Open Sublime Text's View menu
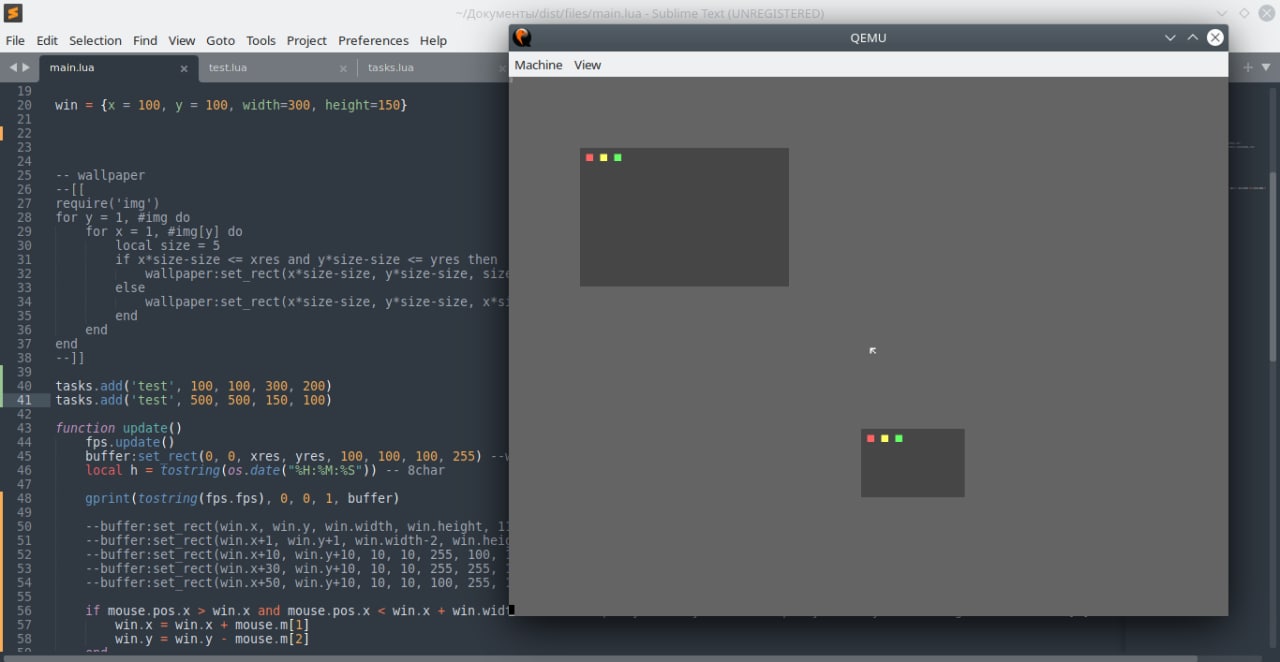 (182, 41)
